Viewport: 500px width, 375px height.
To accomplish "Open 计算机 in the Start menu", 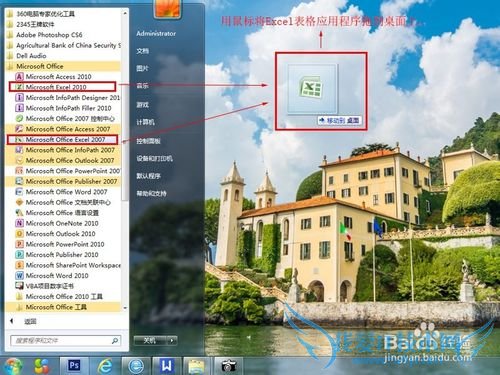I will tap(145, 122).
